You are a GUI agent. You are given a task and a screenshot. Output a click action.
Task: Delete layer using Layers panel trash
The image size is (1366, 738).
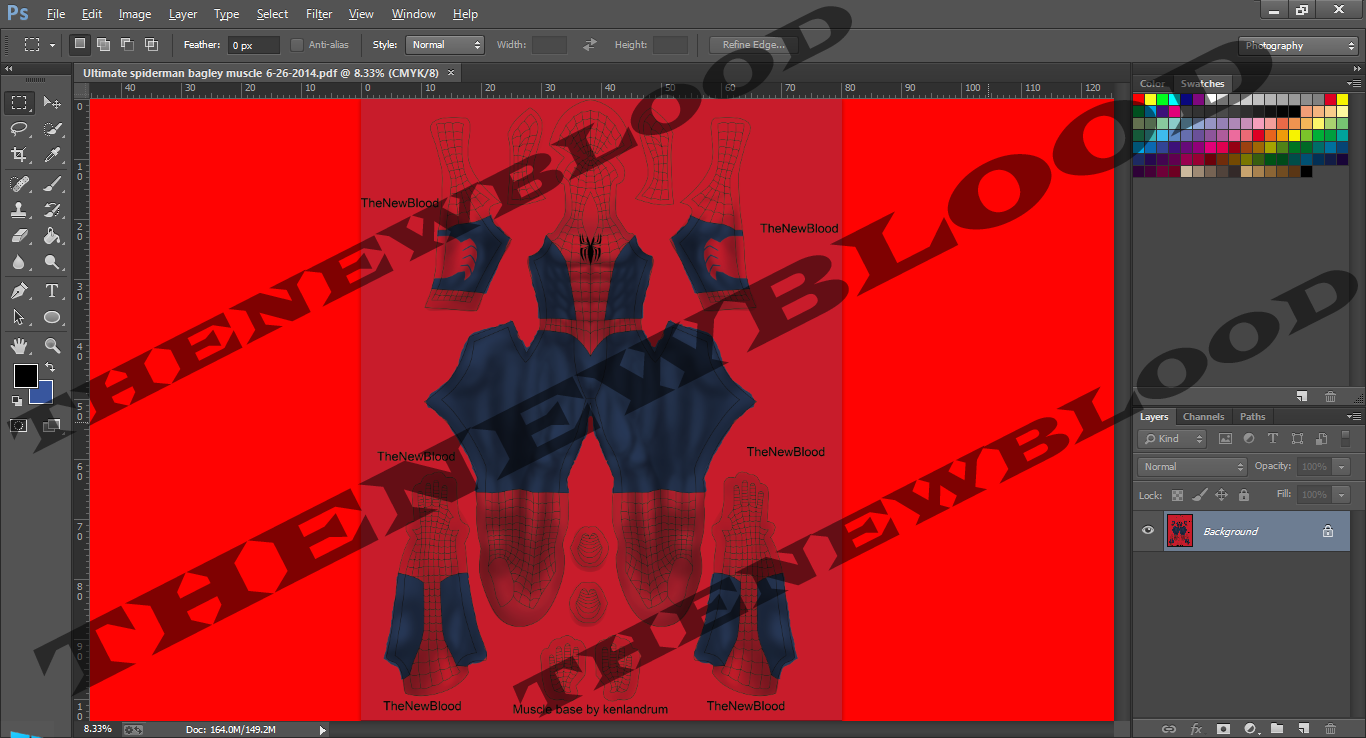tap(1330, 729)
